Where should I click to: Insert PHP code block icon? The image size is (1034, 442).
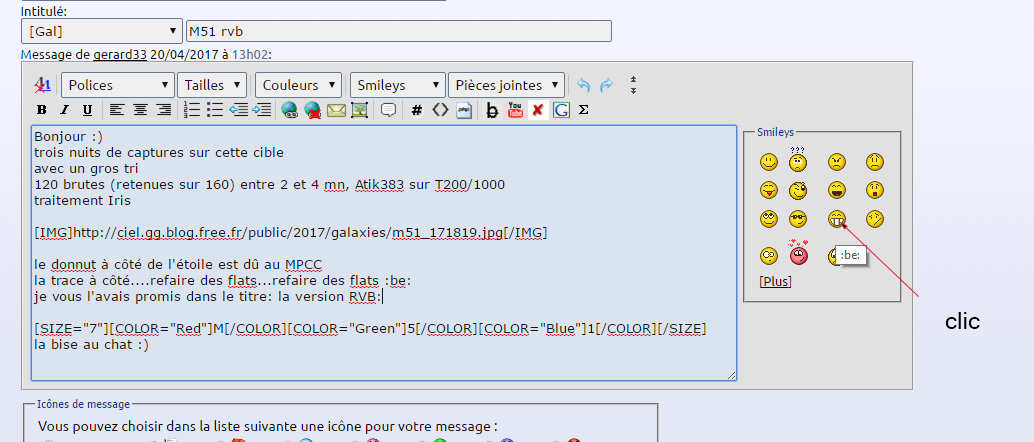tap(464, 110)
